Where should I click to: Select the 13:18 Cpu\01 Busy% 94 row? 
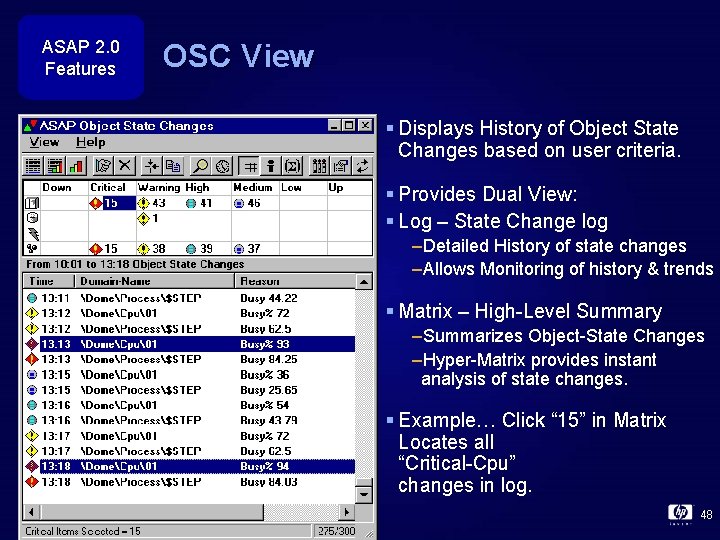click(190, 466)
